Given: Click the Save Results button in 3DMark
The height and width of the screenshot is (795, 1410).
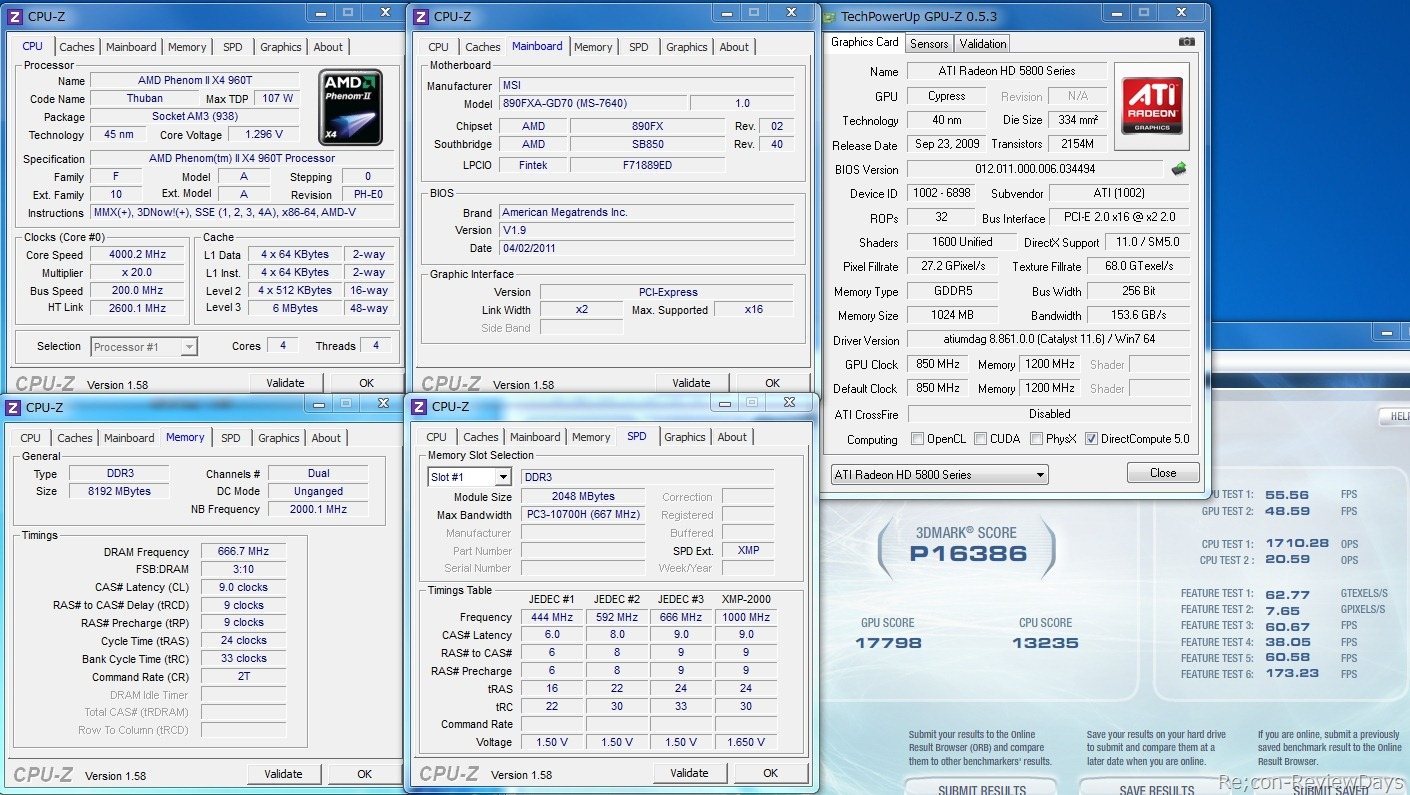Looking at the screenshot, I should click(1156, 788).
